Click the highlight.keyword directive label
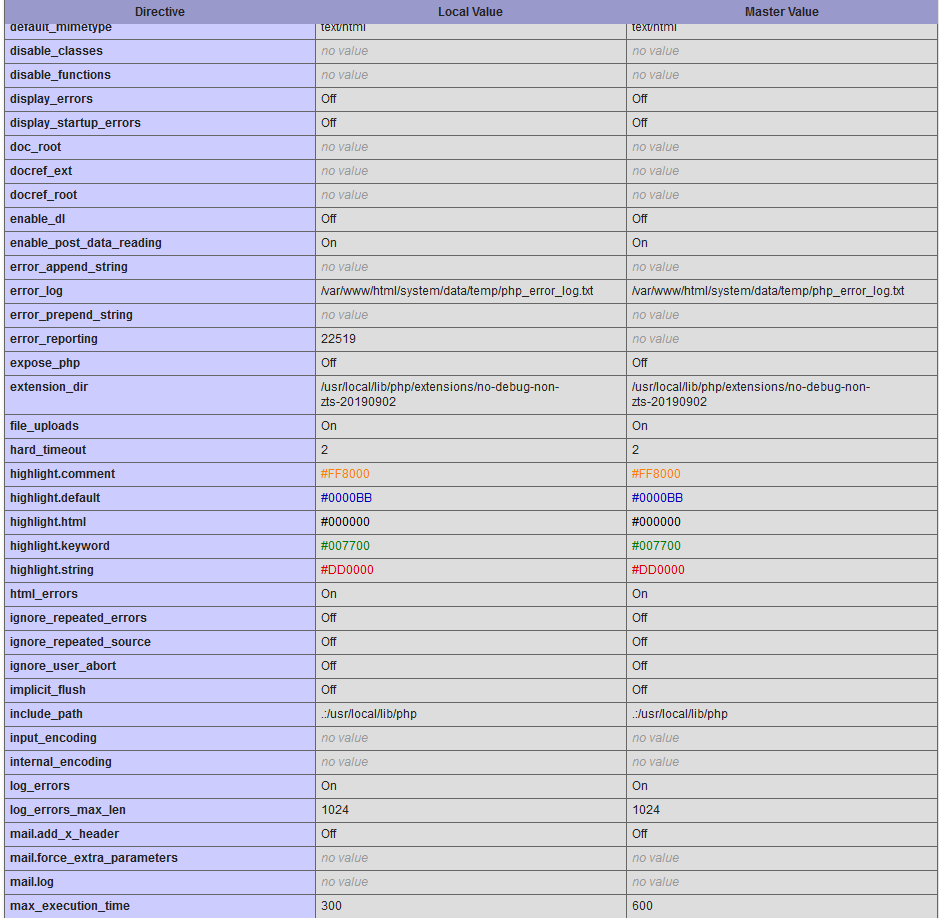The width and height of the screenshot is (939, 918). click(x=60, y=546)
